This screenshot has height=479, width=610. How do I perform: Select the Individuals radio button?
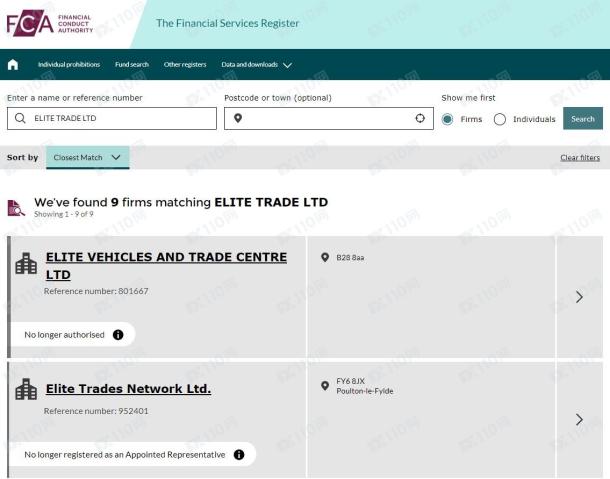tap(500, 119)
